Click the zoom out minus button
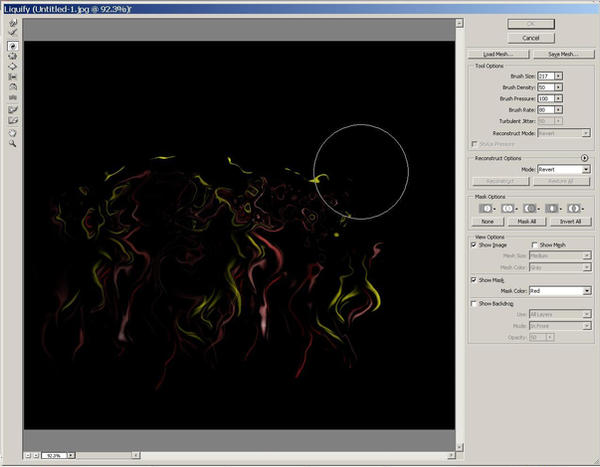The width and height of the screenshot is (600, 467). tap(28, 456)
